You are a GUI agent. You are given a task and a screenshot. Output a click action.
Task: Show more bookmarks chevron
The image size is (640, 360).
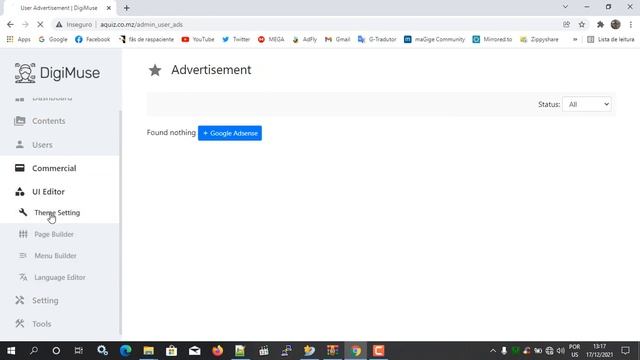(x=575, y=39)
